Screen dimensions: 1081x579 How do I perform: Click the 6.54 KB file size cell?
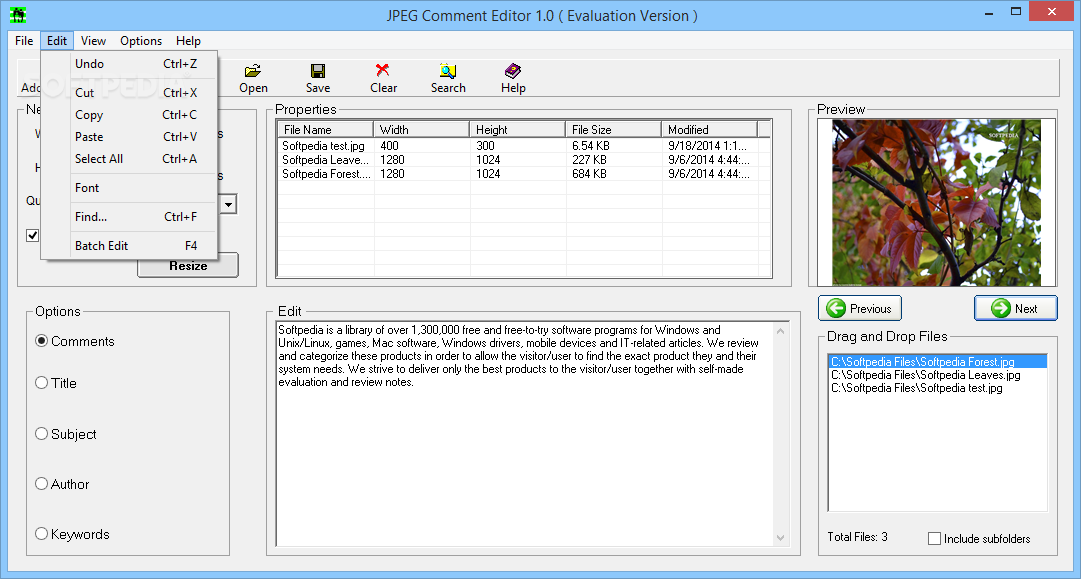pyautogui.click(x=591, y=145)
